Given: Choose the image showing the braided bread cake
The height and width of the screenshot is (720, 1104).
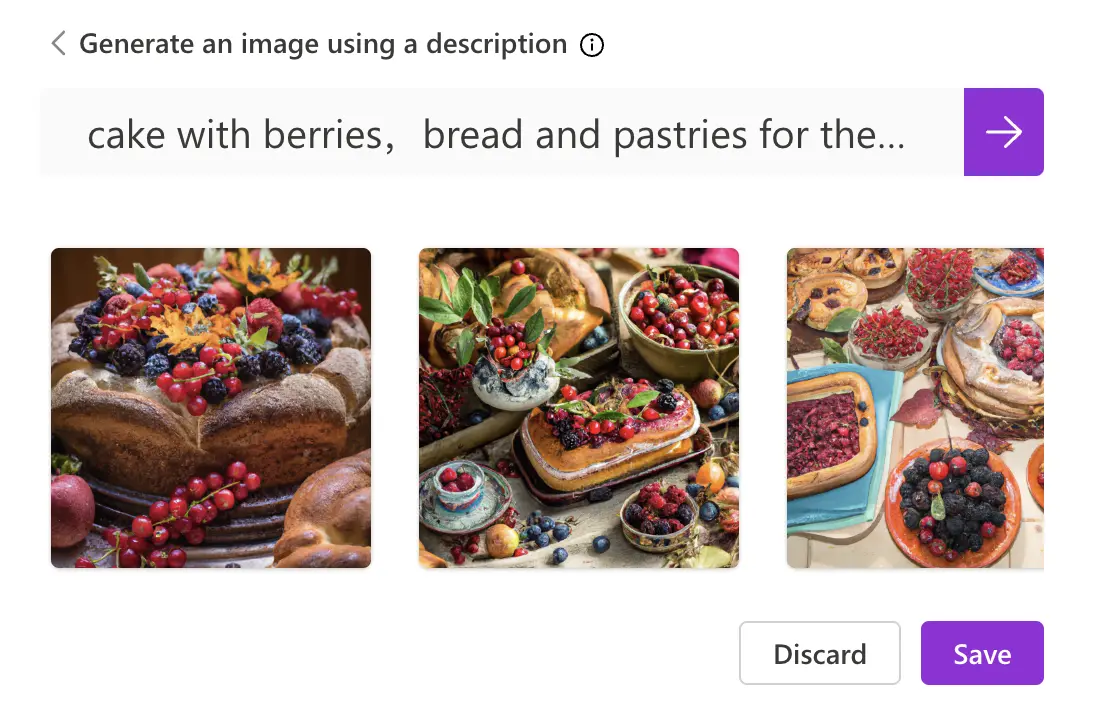Looking at the screenshot, I should pos(211,408).
